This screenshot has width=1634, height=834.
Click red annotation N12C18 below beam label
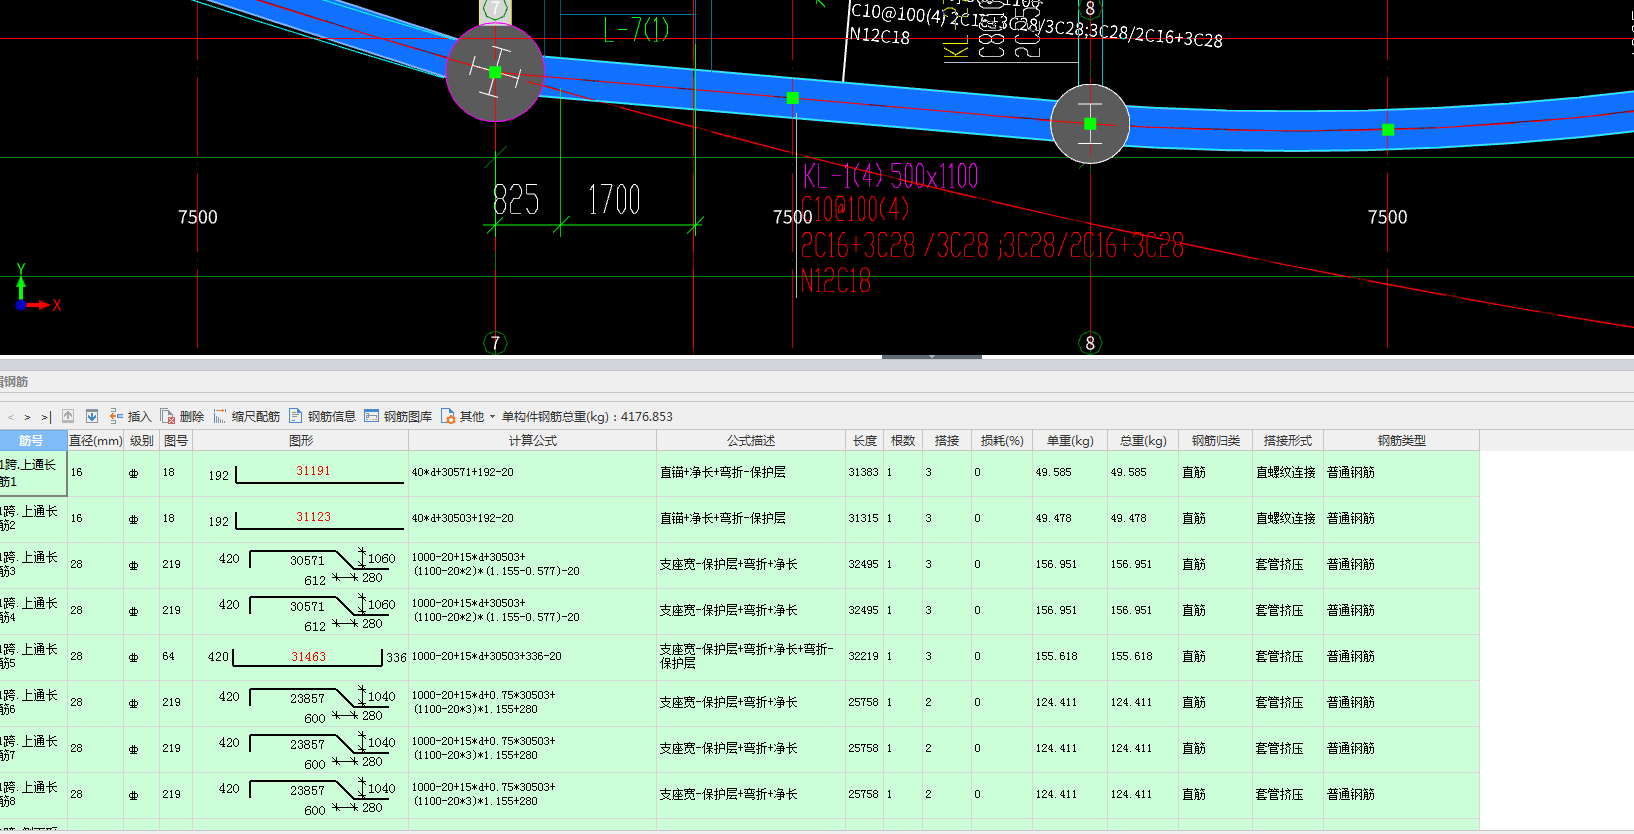[836, 282]
